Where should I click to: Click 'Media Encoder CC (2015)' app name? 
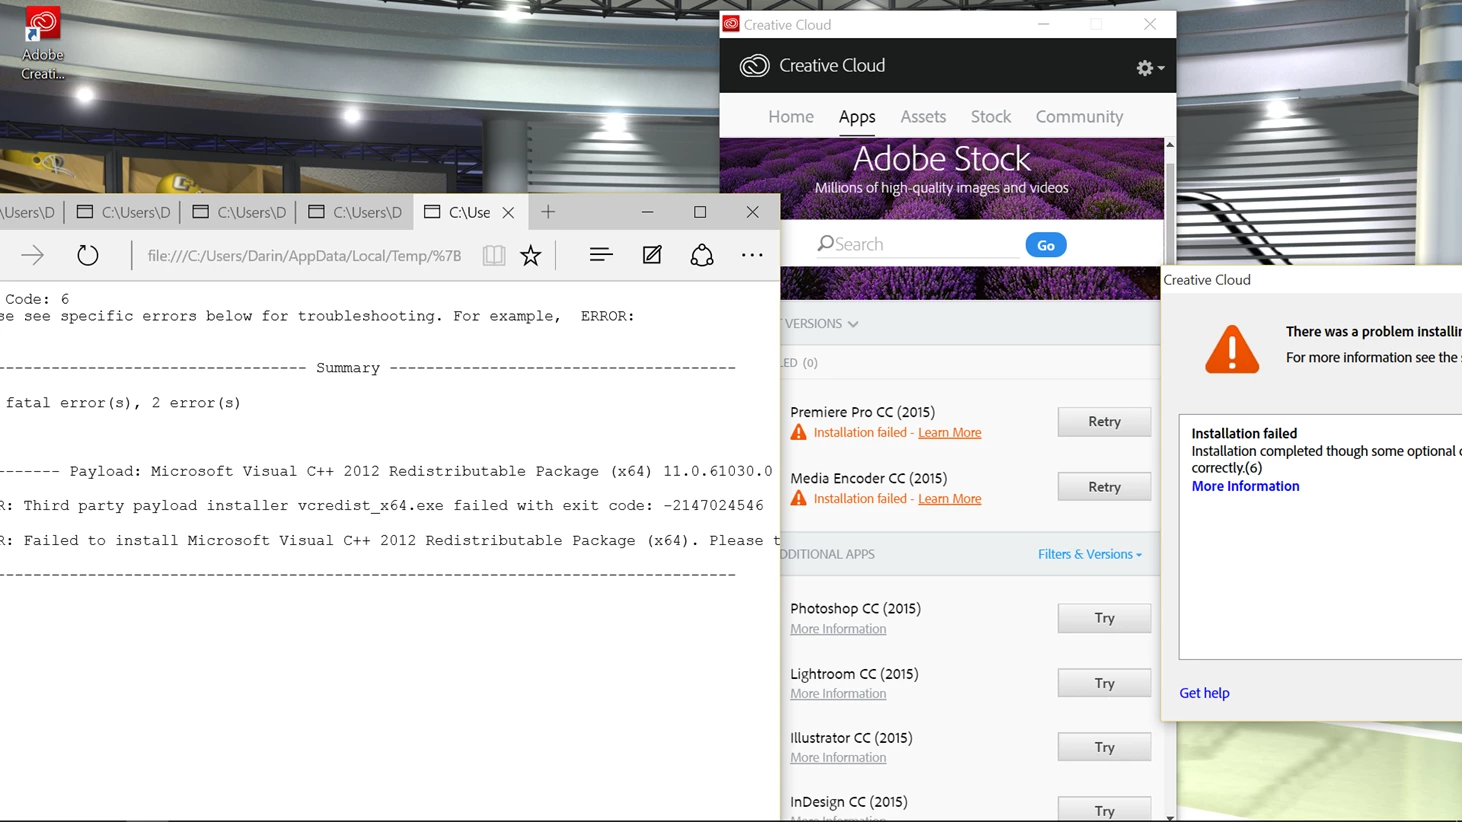[868, 478]
